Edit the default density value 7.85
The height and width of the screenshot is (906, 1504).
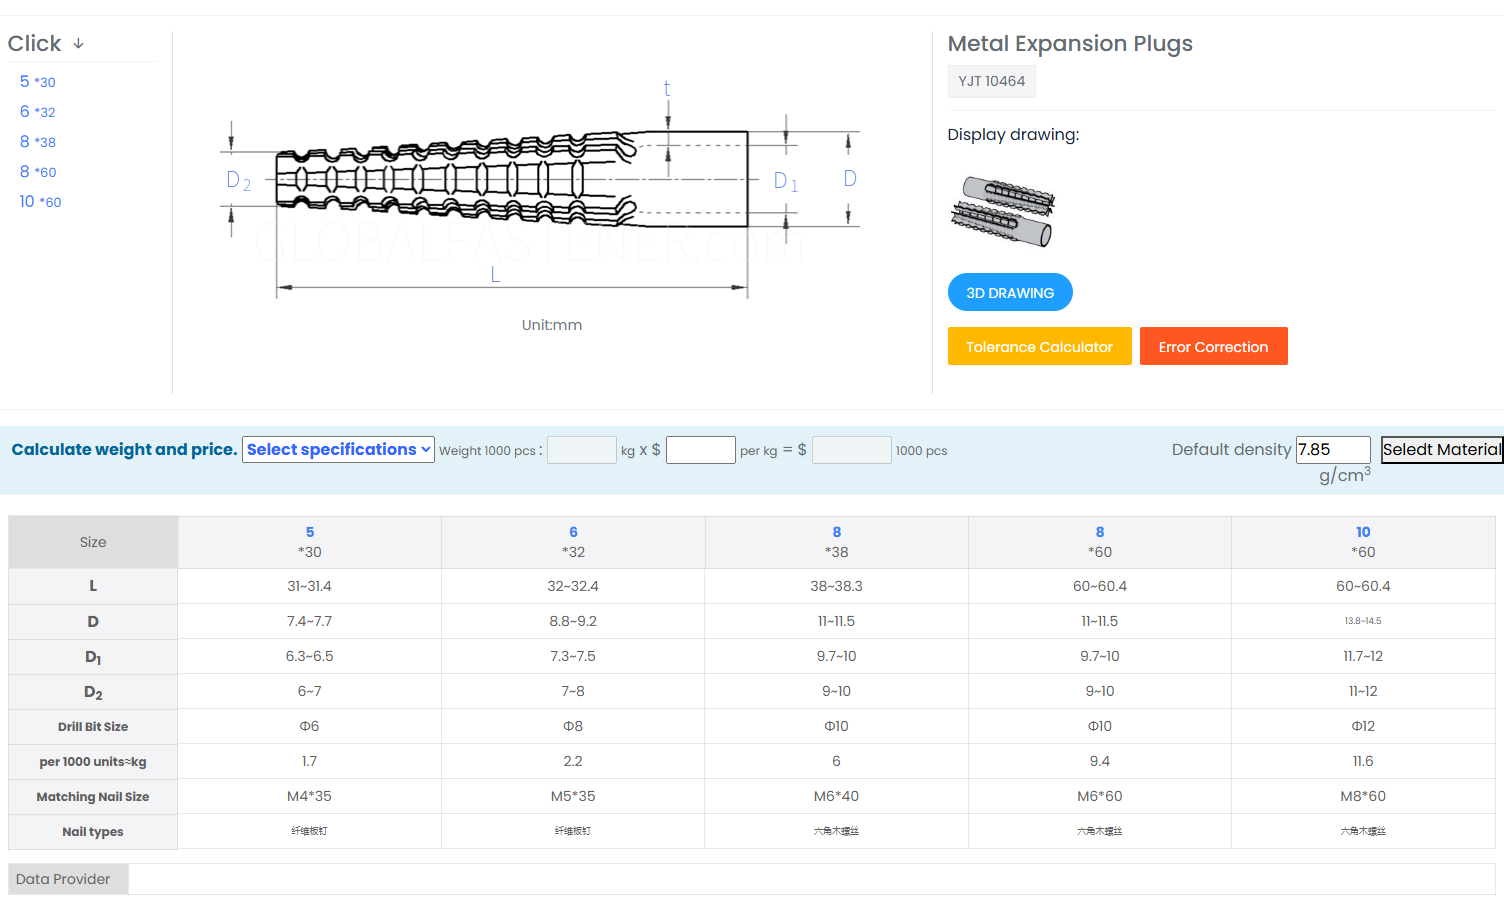[1333, 450]
